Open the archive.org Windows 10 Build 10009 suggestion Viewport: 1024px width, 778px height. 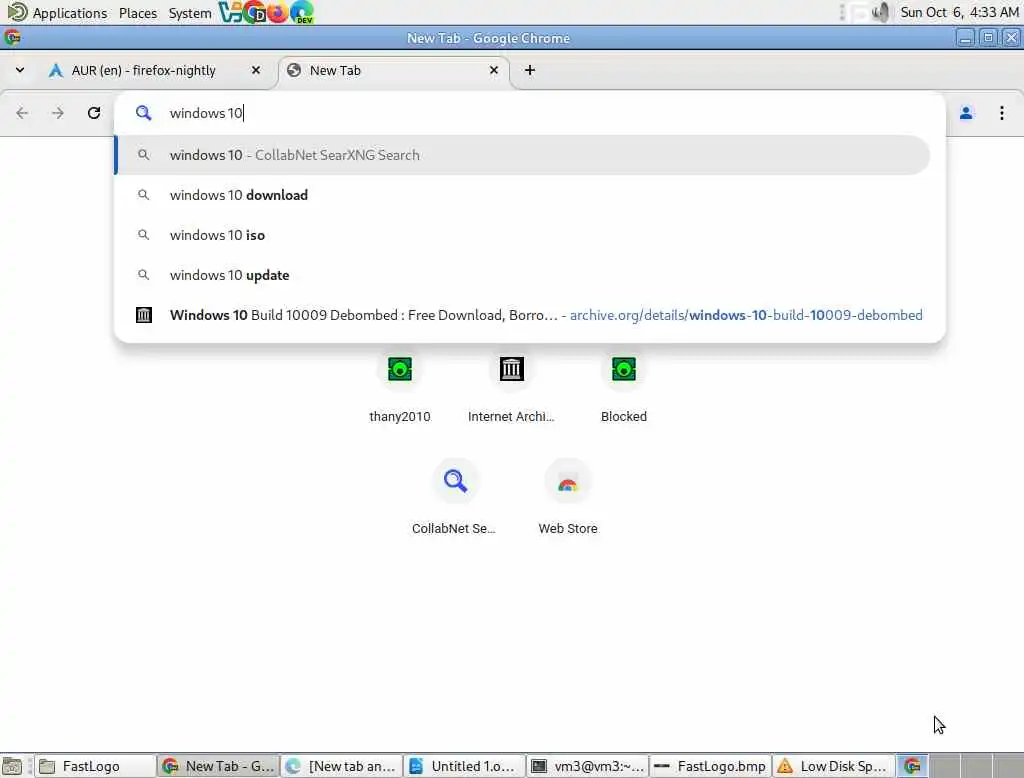522,315
